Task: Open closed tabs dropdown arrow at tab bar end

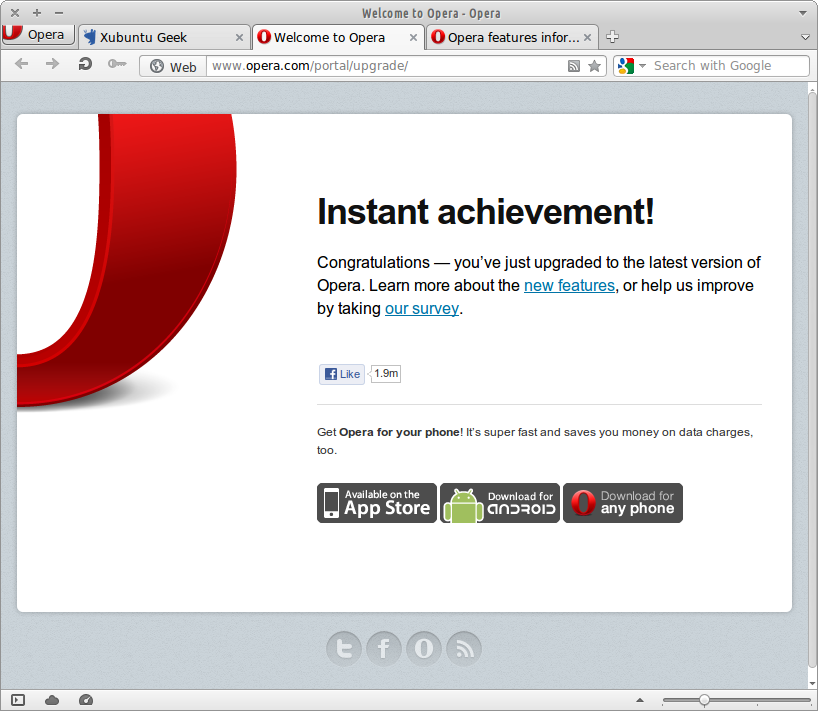Action: 806,37
